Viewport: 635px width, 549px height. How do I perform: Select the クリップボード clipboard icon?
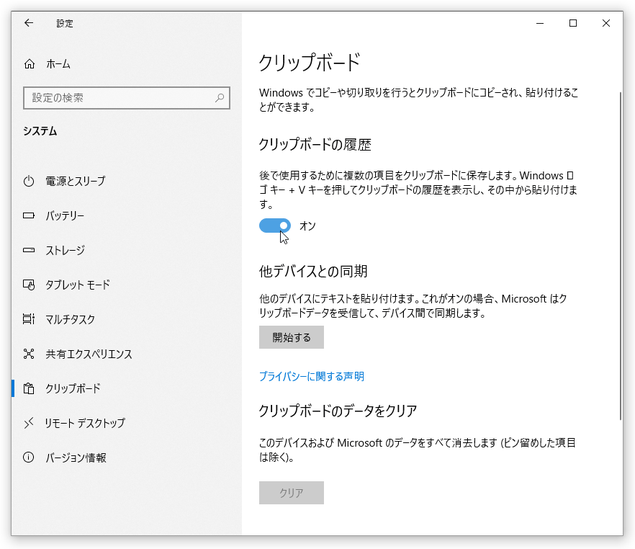tap(28, 388)
